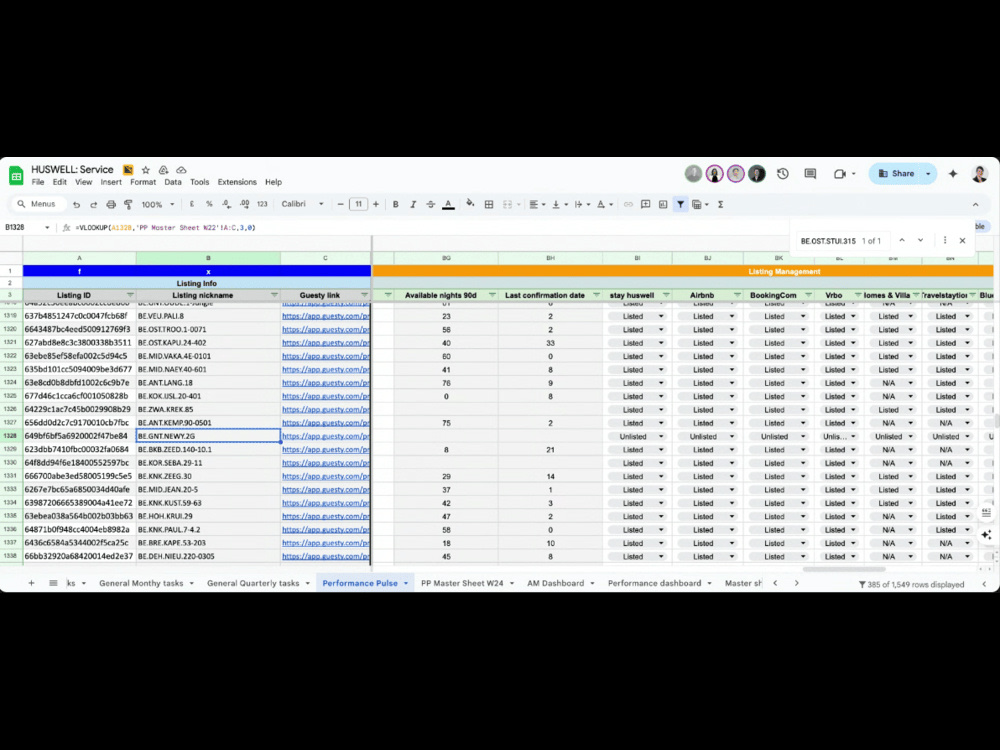Open General Quarterly tasks tab

(x=253, y=584)
